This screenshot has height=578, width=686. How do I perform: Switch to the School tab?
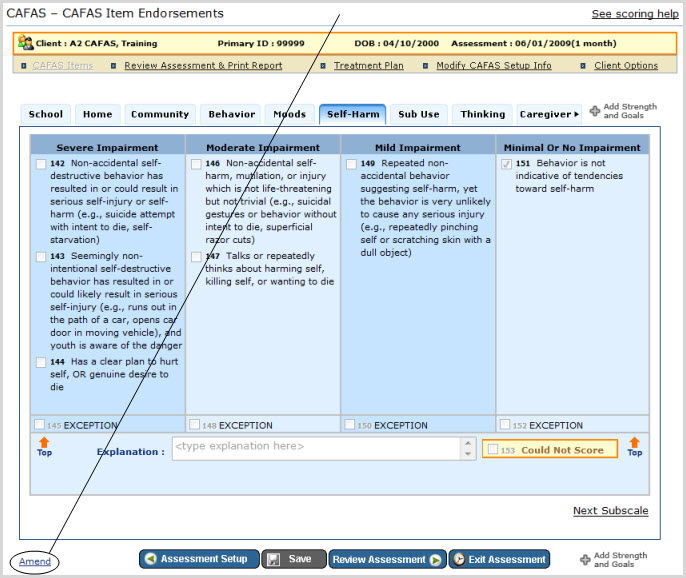[46, 114]
